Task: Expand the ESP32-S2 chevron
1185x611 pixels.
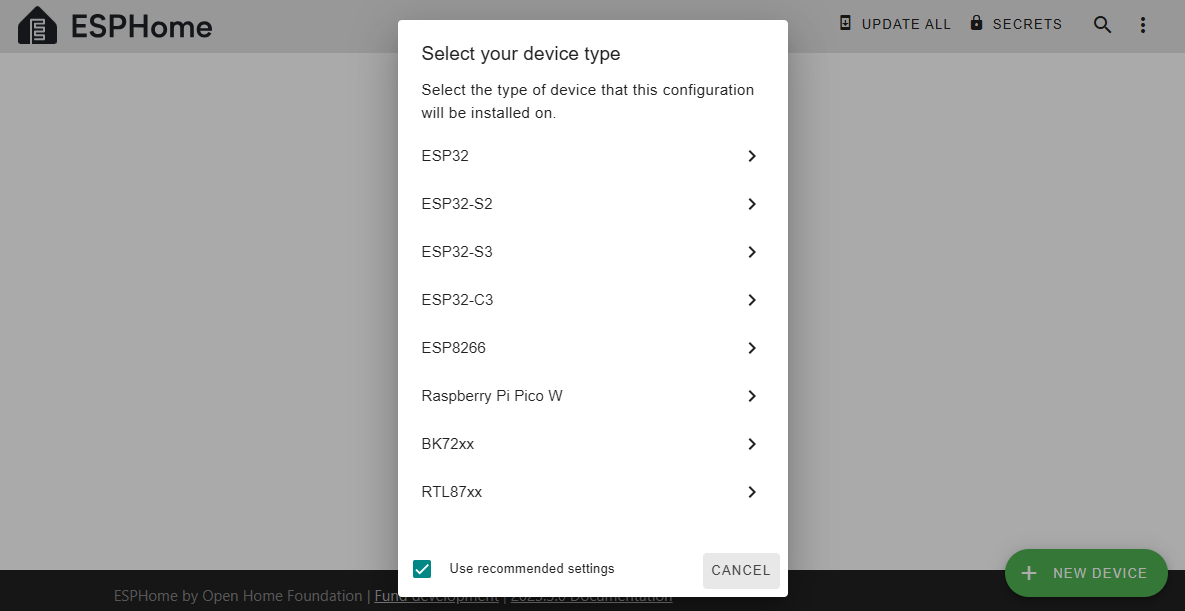Action: click(752, 204)
